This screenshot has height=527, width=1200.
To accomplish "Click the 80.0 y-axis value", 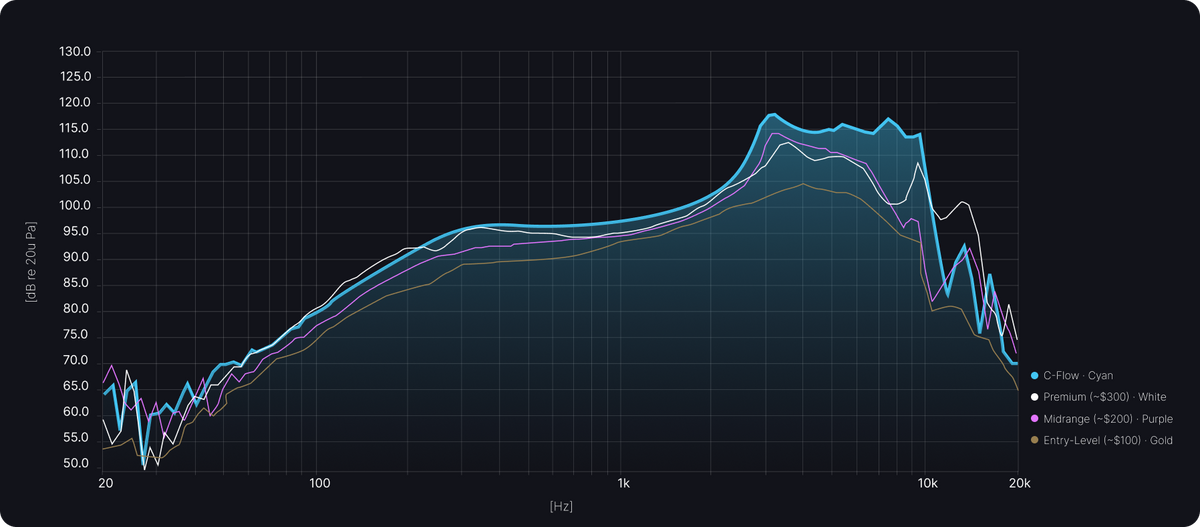I will (x=78, y=310).
